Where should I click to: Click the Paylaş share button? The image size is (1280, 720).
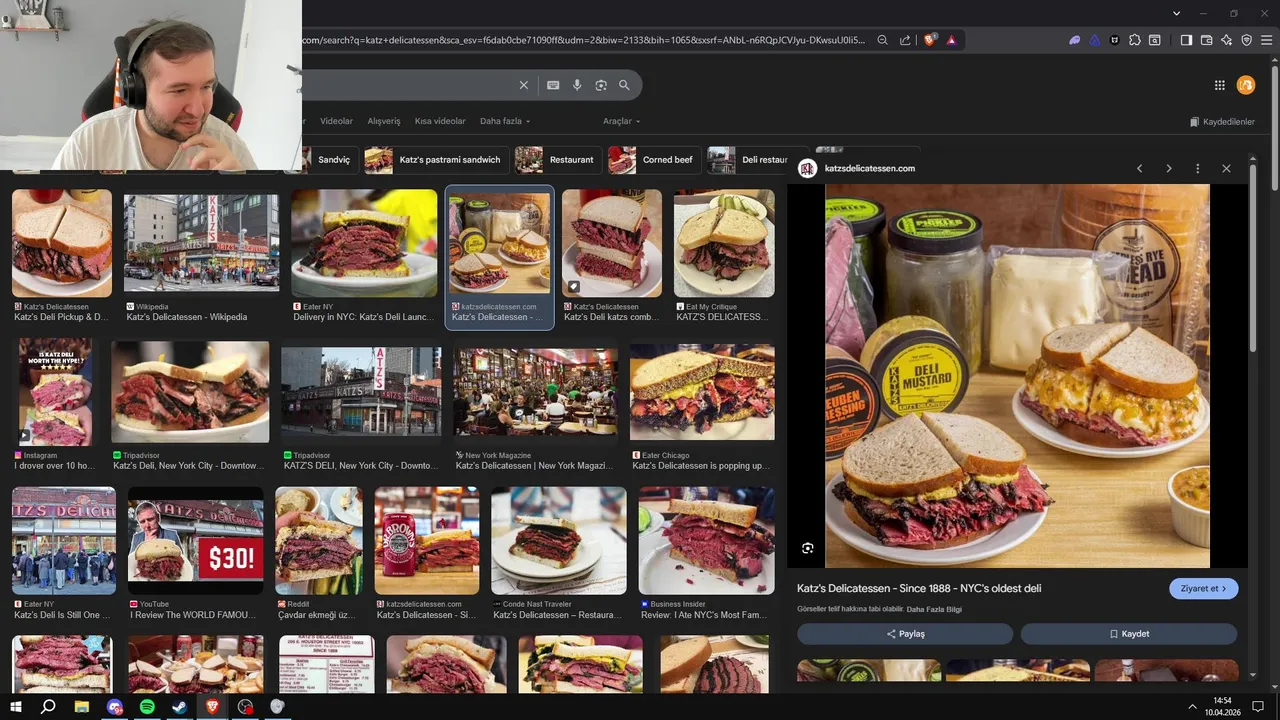[x=905, y=634]
